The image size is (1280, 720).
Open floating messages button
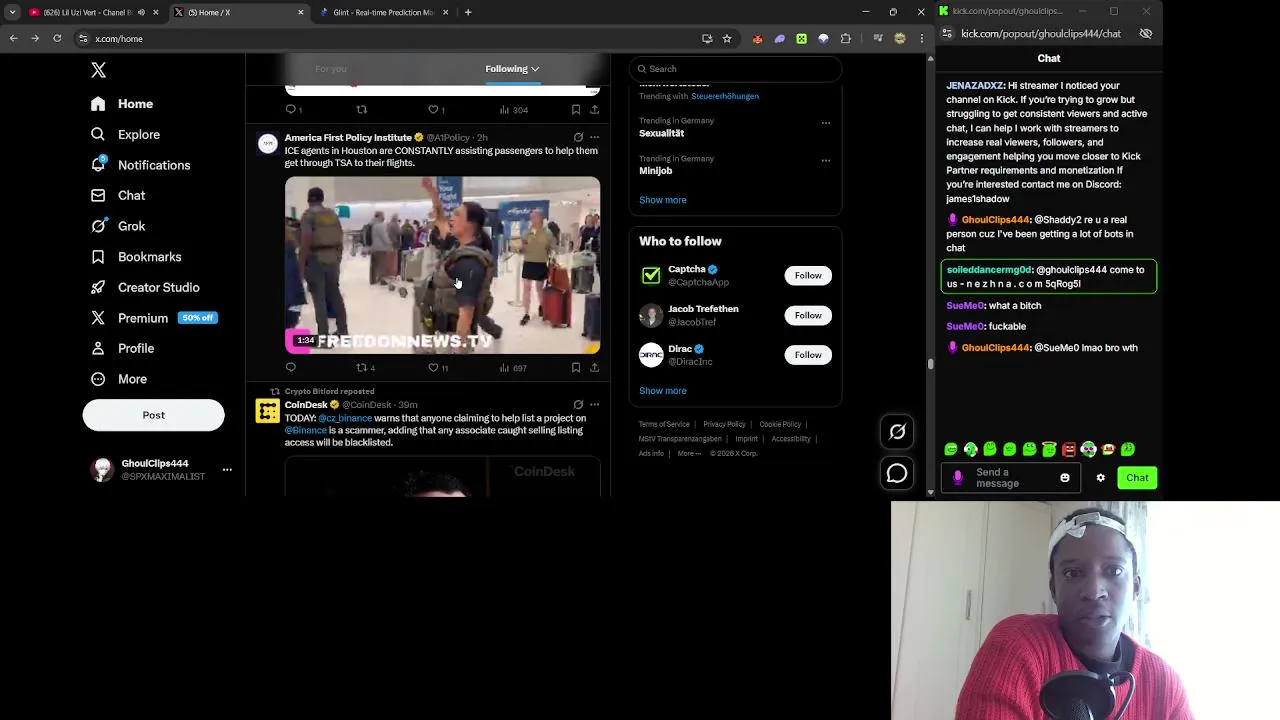pyautogui.click(x=897, y=474)
